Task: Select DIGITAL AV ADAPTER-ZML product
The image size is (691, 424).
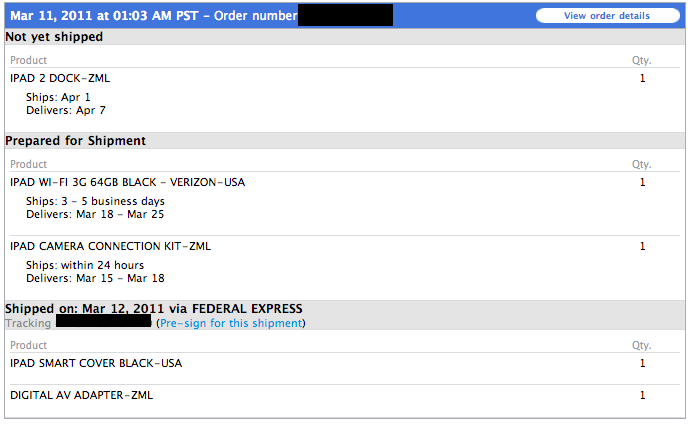Action: [81, 395]
